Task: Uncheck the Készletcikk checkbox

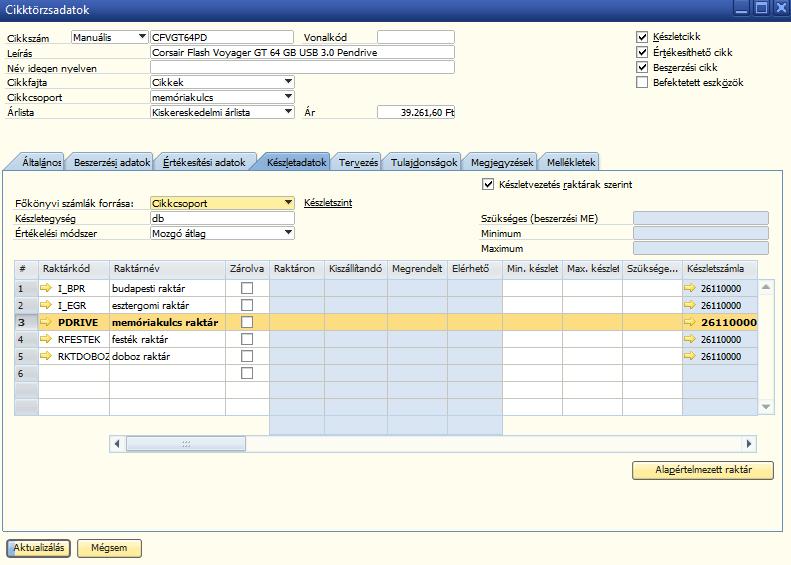Action: [x=642, y=37]
